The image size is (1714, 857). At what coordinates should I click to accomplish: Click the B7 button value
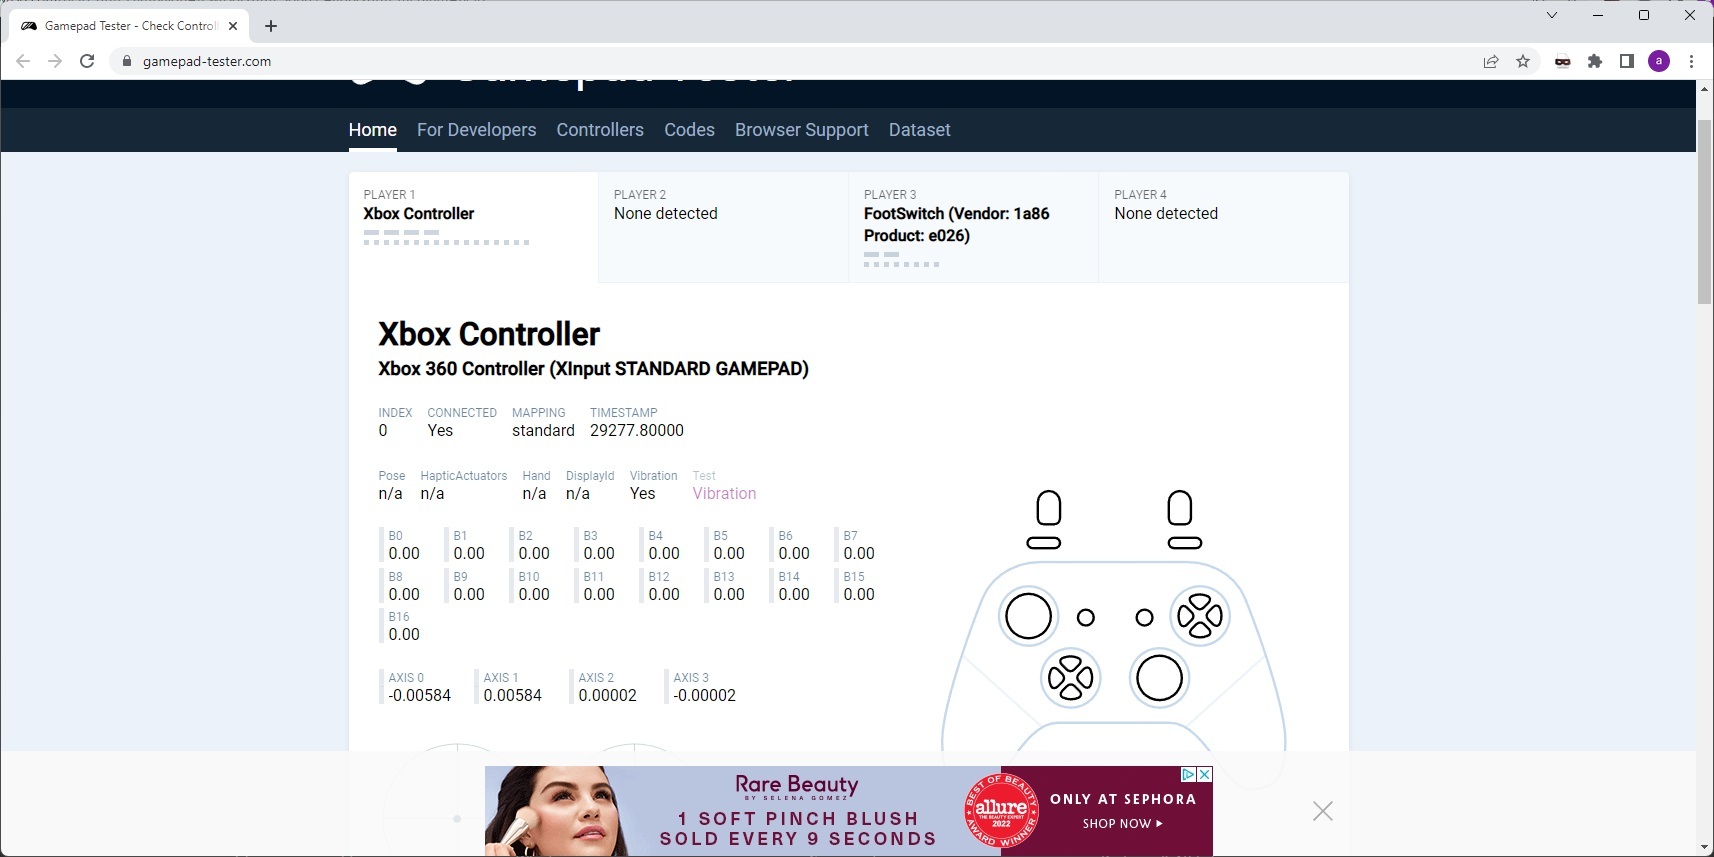click(x=859, y=554)
